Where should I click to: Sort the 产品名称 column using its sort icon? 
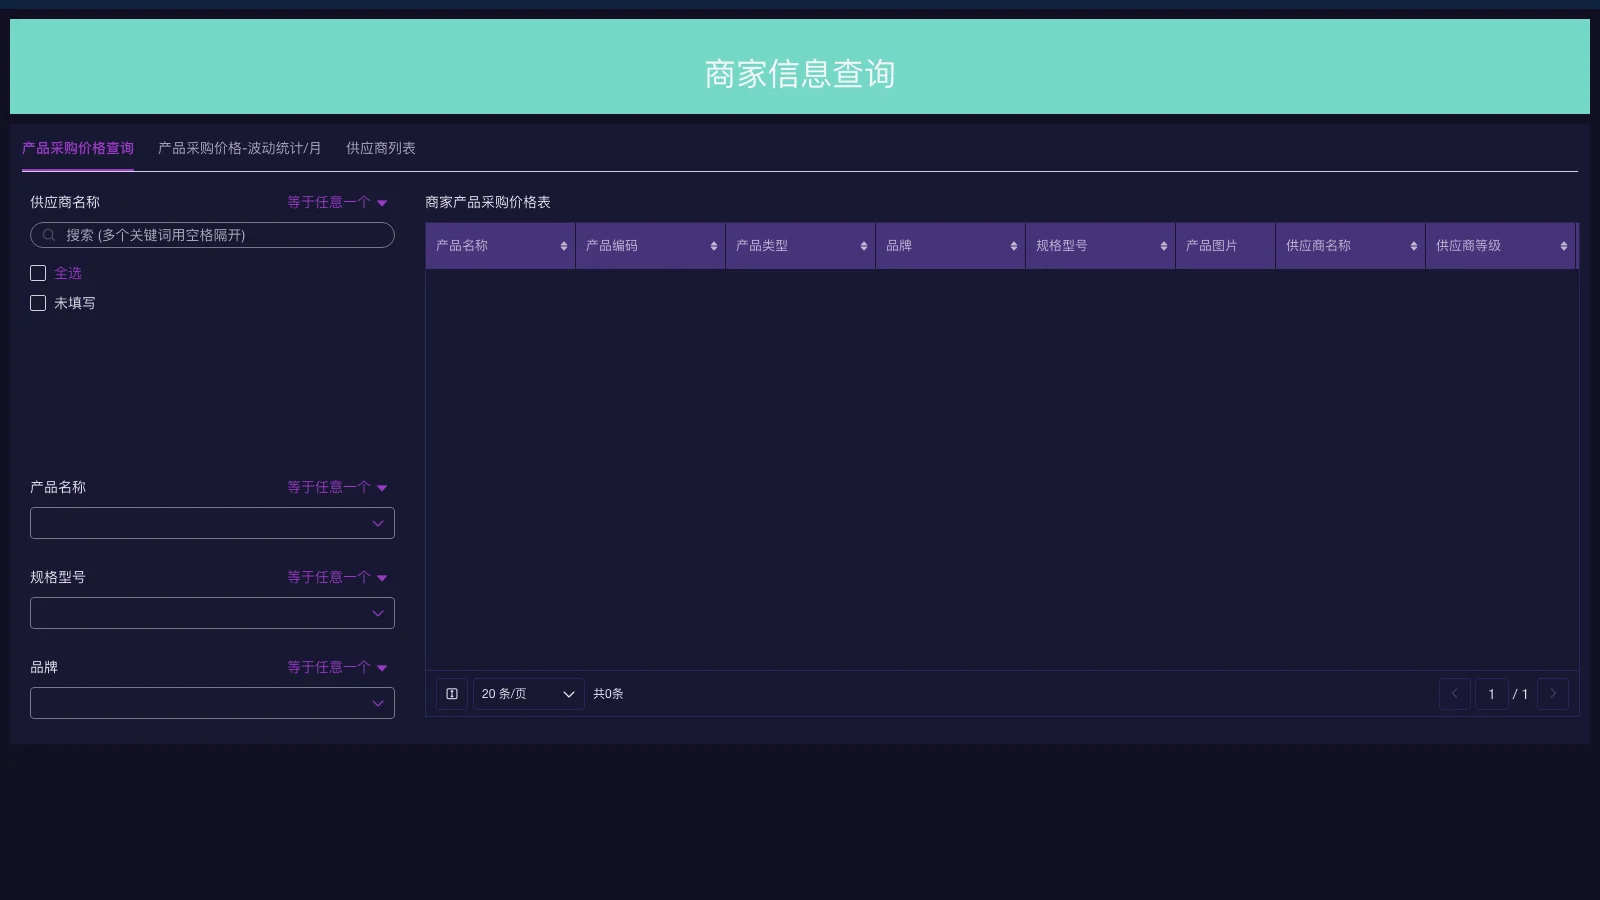563,245
